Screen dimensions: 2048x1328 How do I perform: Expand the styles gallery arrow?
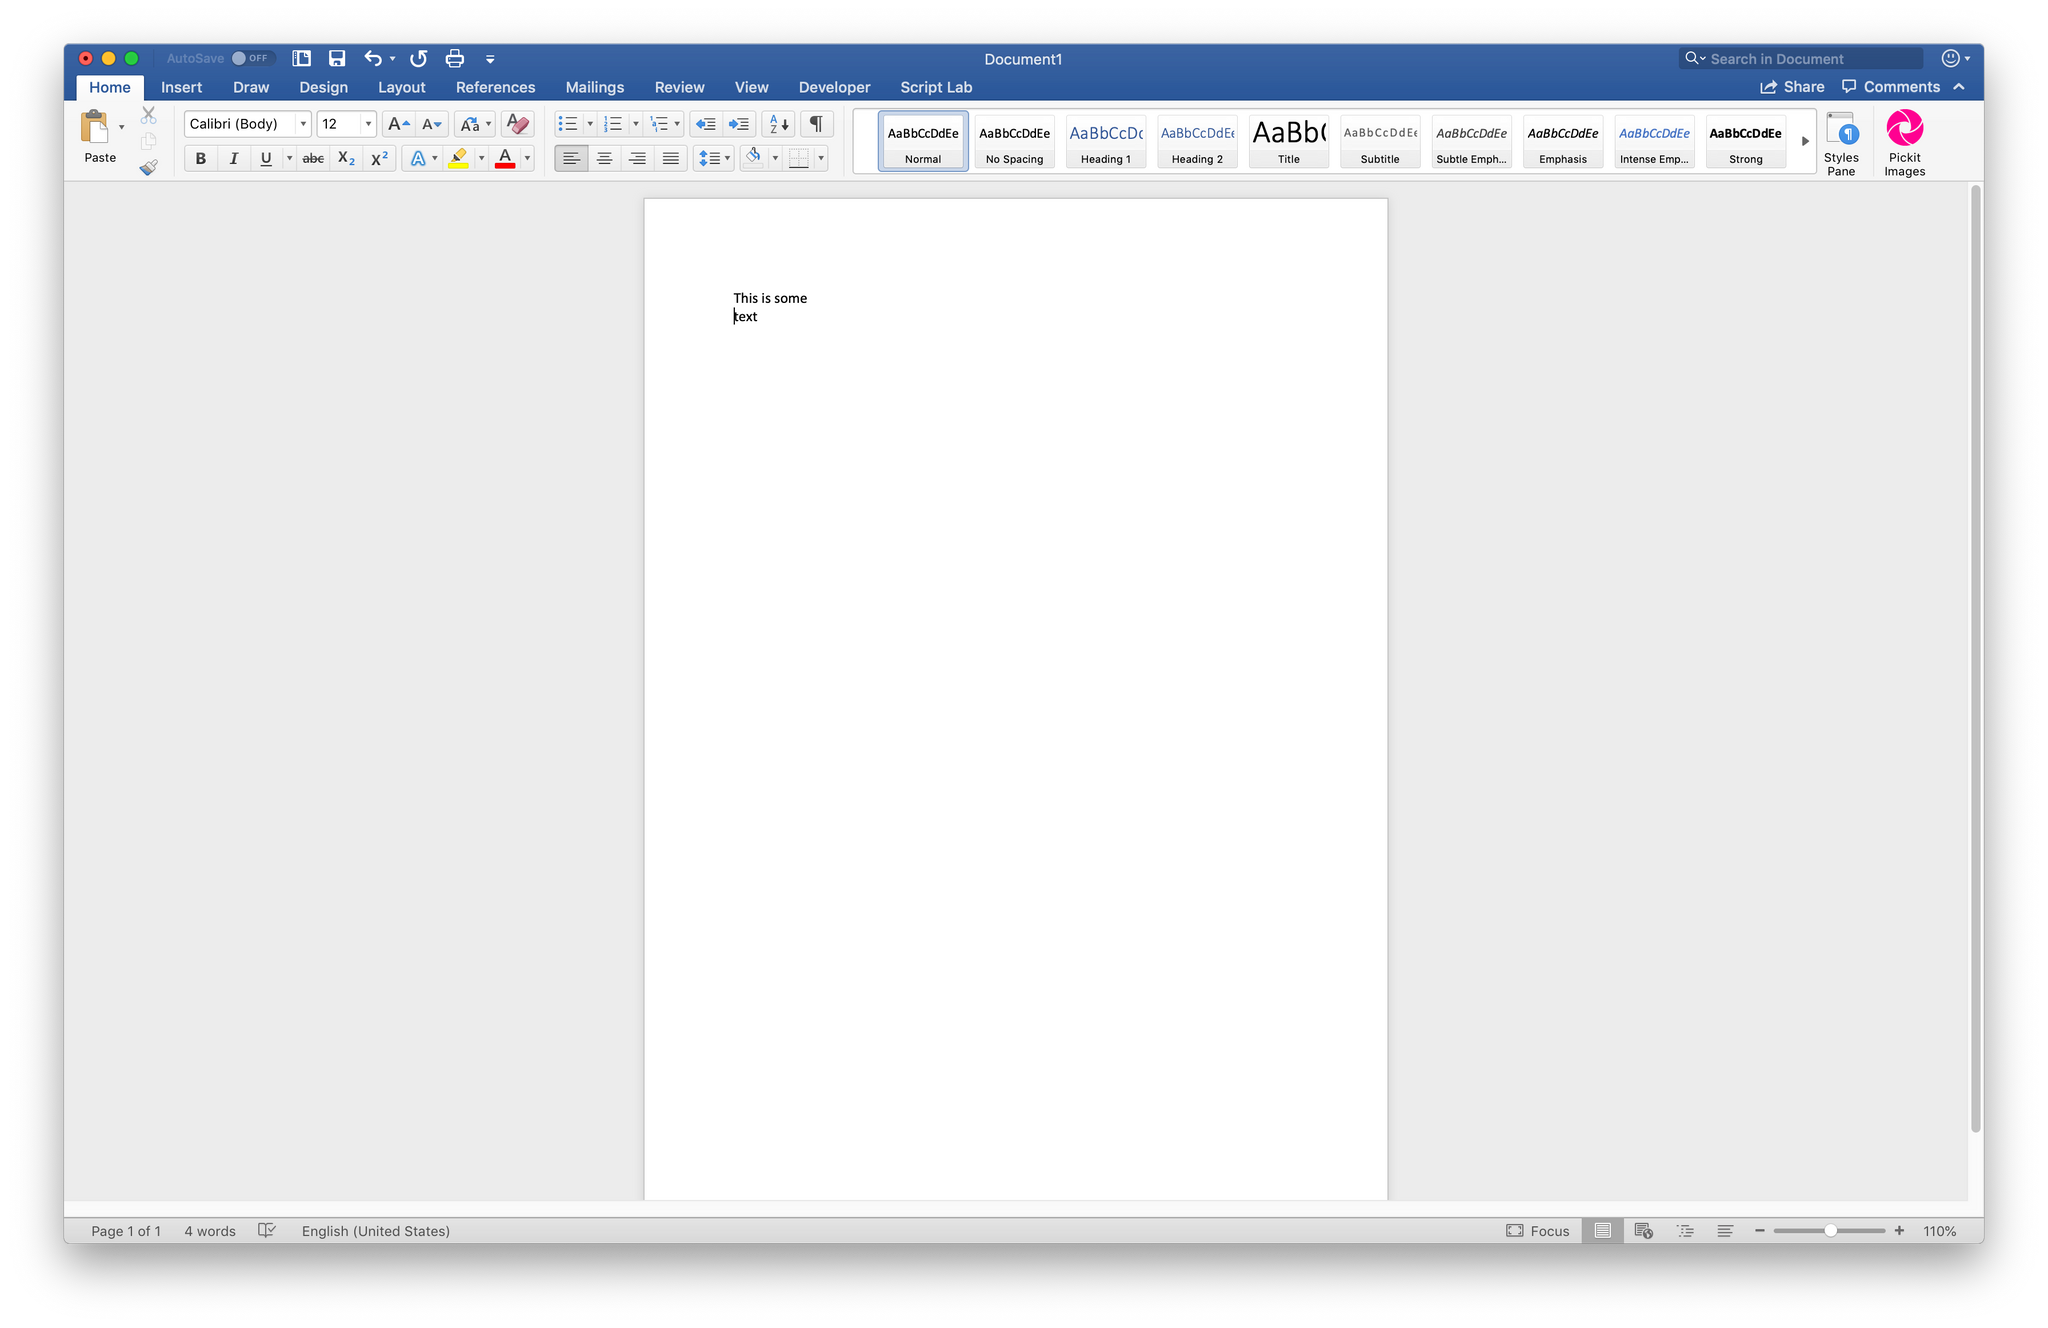[1805, 142]
